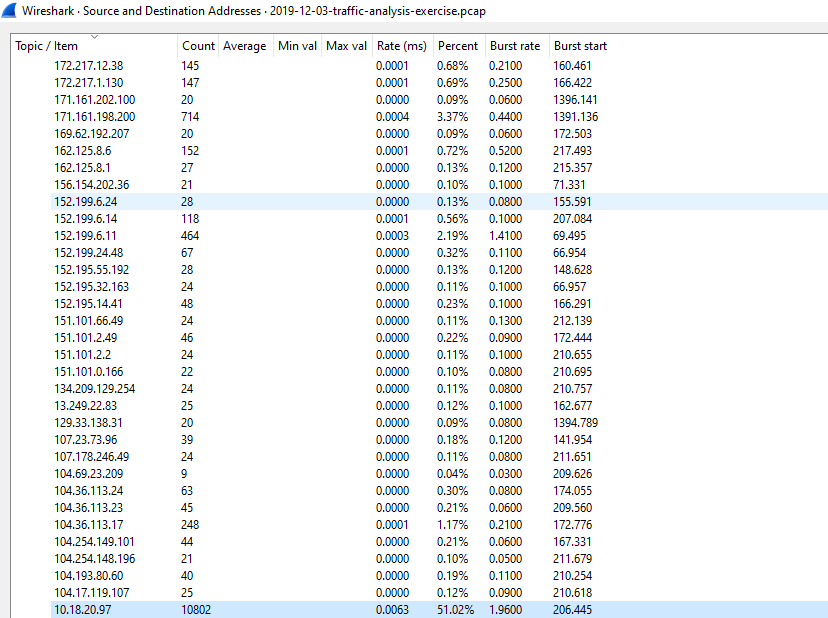Click percent value 51.02%
The height and width of the screenshot is (618, 828).
(455, 610)
